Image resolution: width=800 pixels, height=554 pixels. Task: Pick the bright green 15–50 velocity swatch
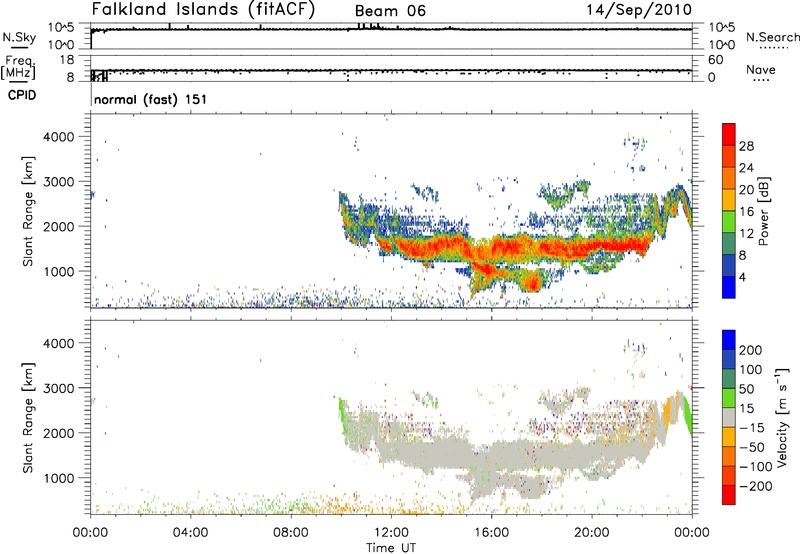(x=729, y=398)
